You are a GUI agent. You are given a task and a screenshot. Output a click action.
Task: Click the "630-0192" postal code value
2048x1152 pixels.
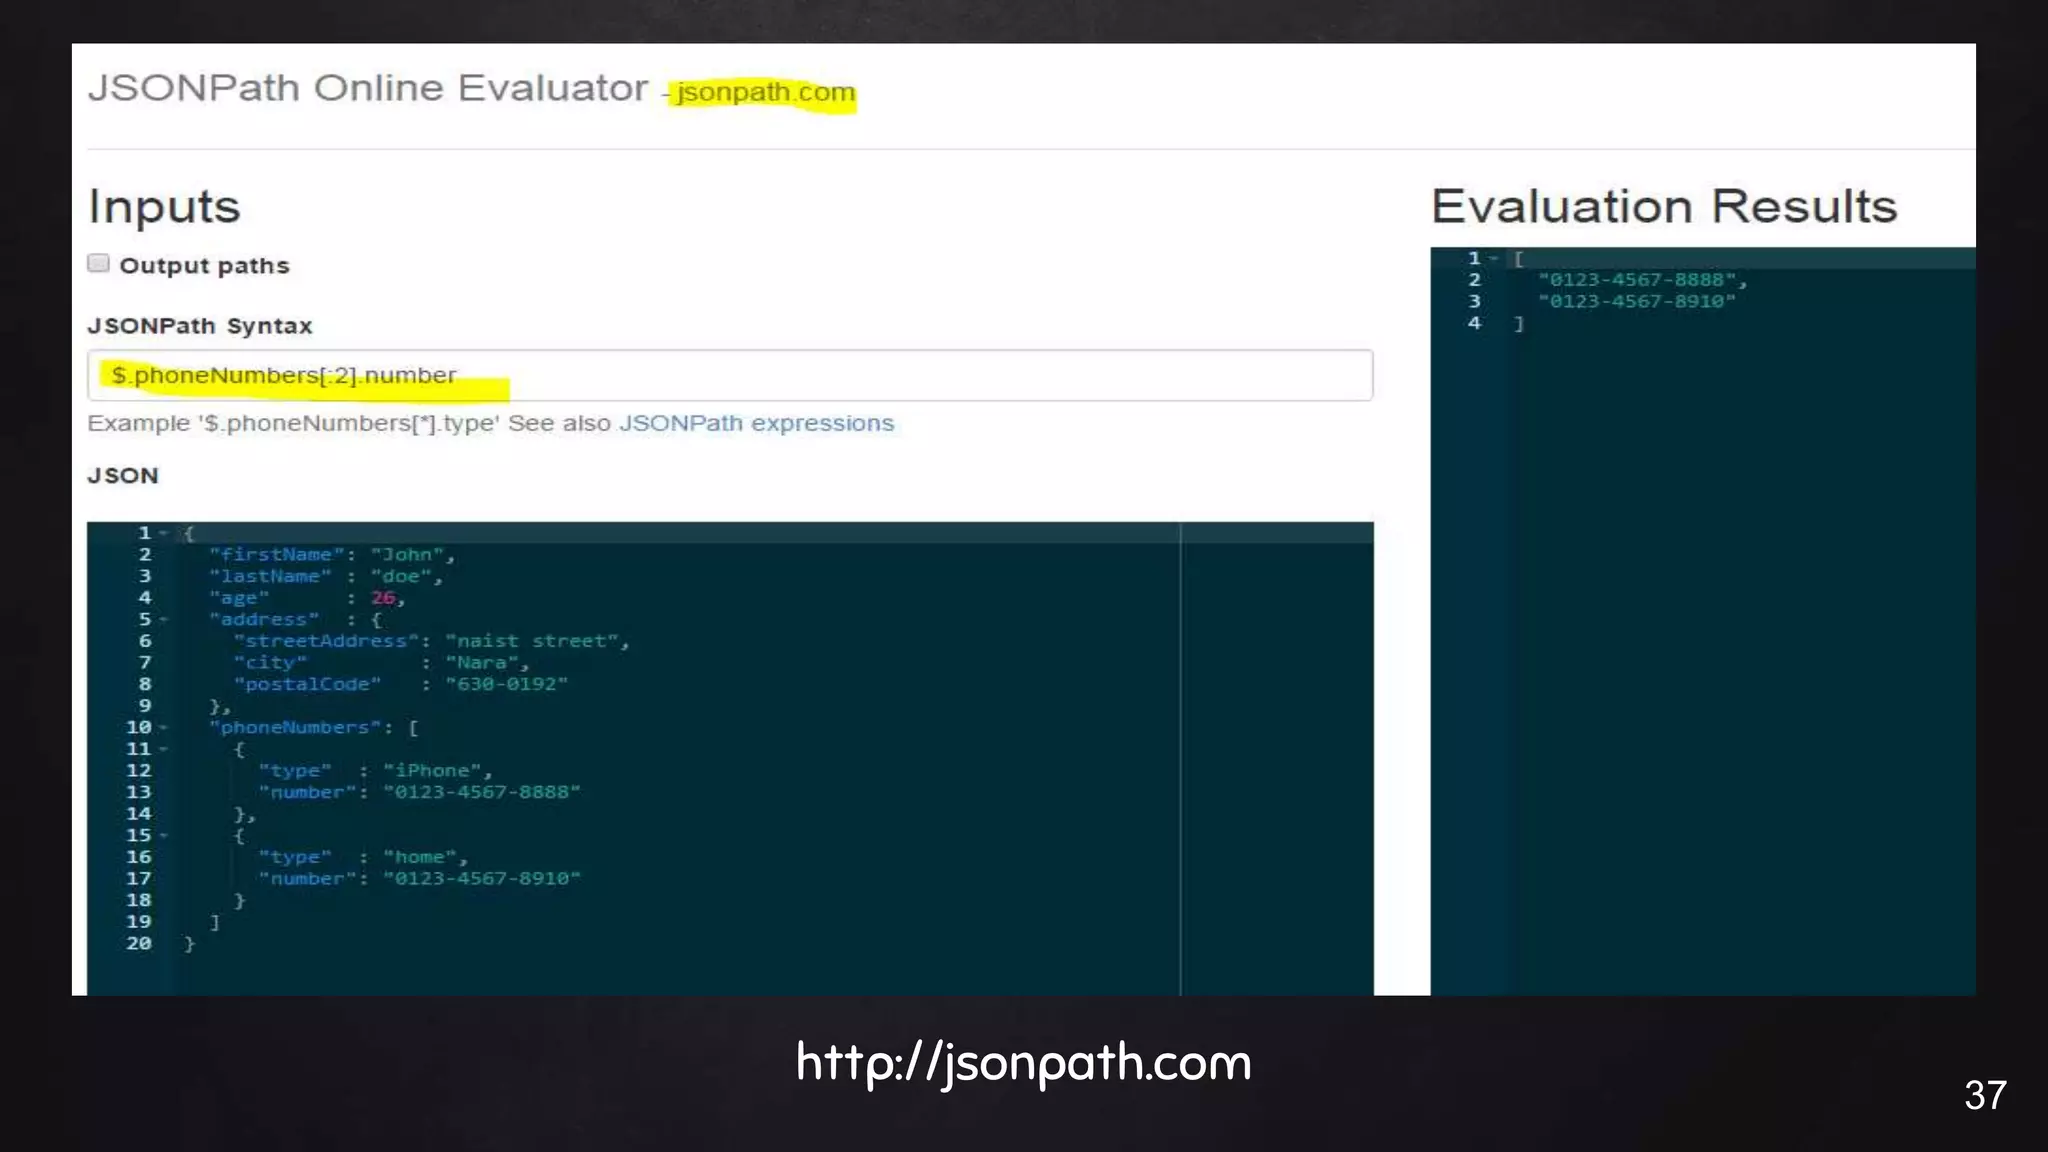click(507, 684)
